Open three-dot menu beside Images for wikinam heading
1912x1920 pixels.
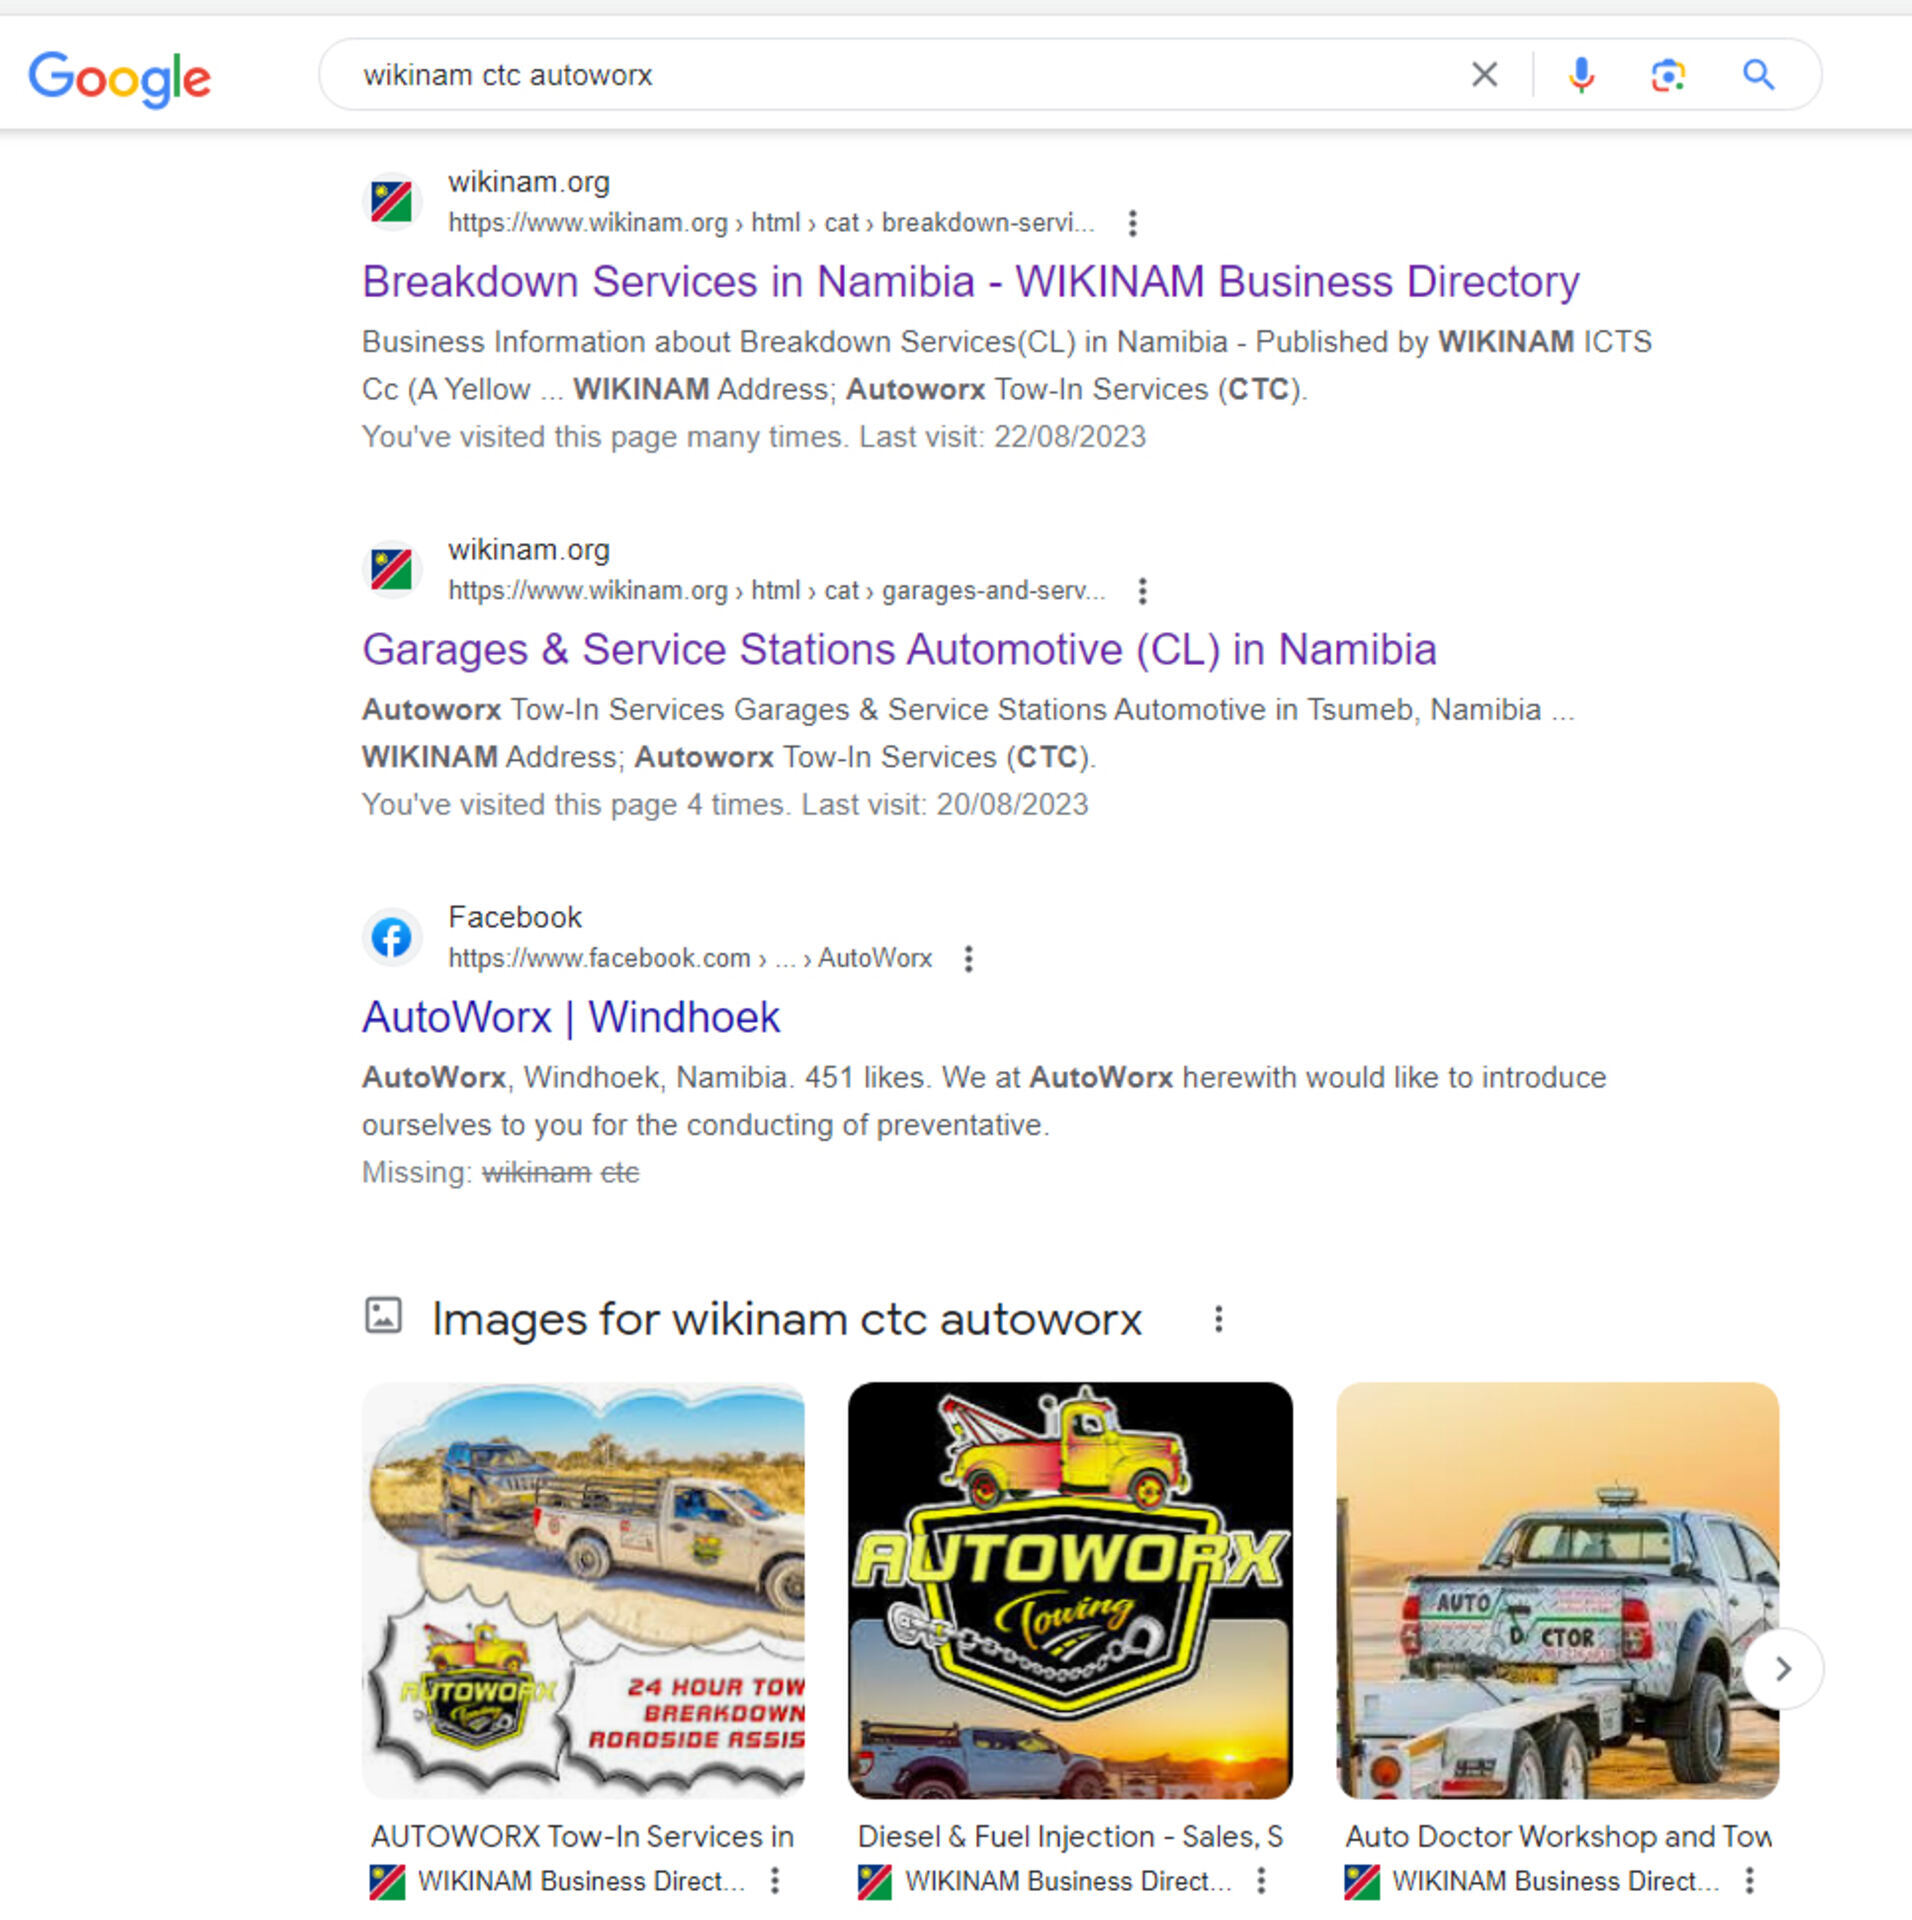click(x=1218, y=1319)
